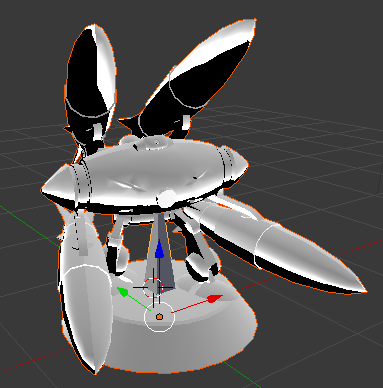Click the gray central support pillar
This screenshot has height=388, width=383.
point(160,253)
